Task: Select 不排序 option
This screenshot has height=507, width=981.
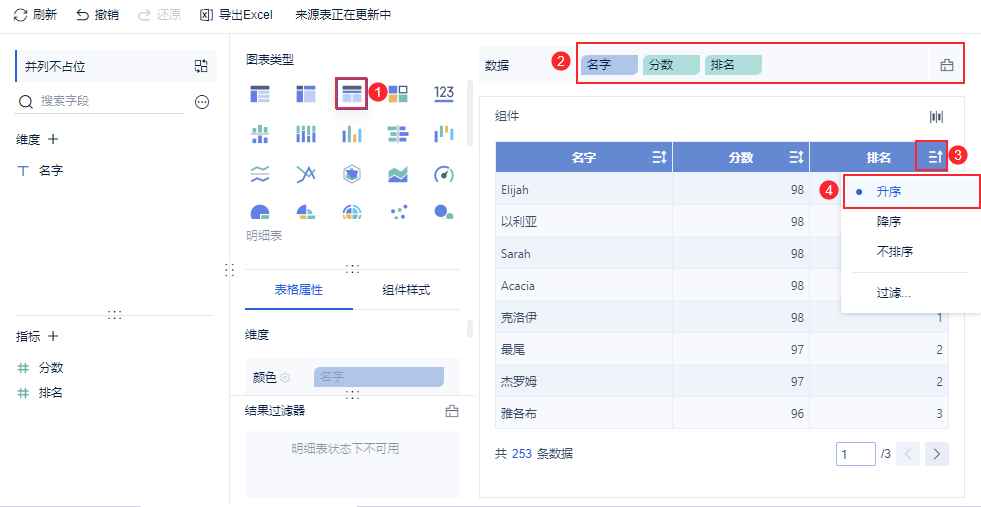Action: coord(895,252)
